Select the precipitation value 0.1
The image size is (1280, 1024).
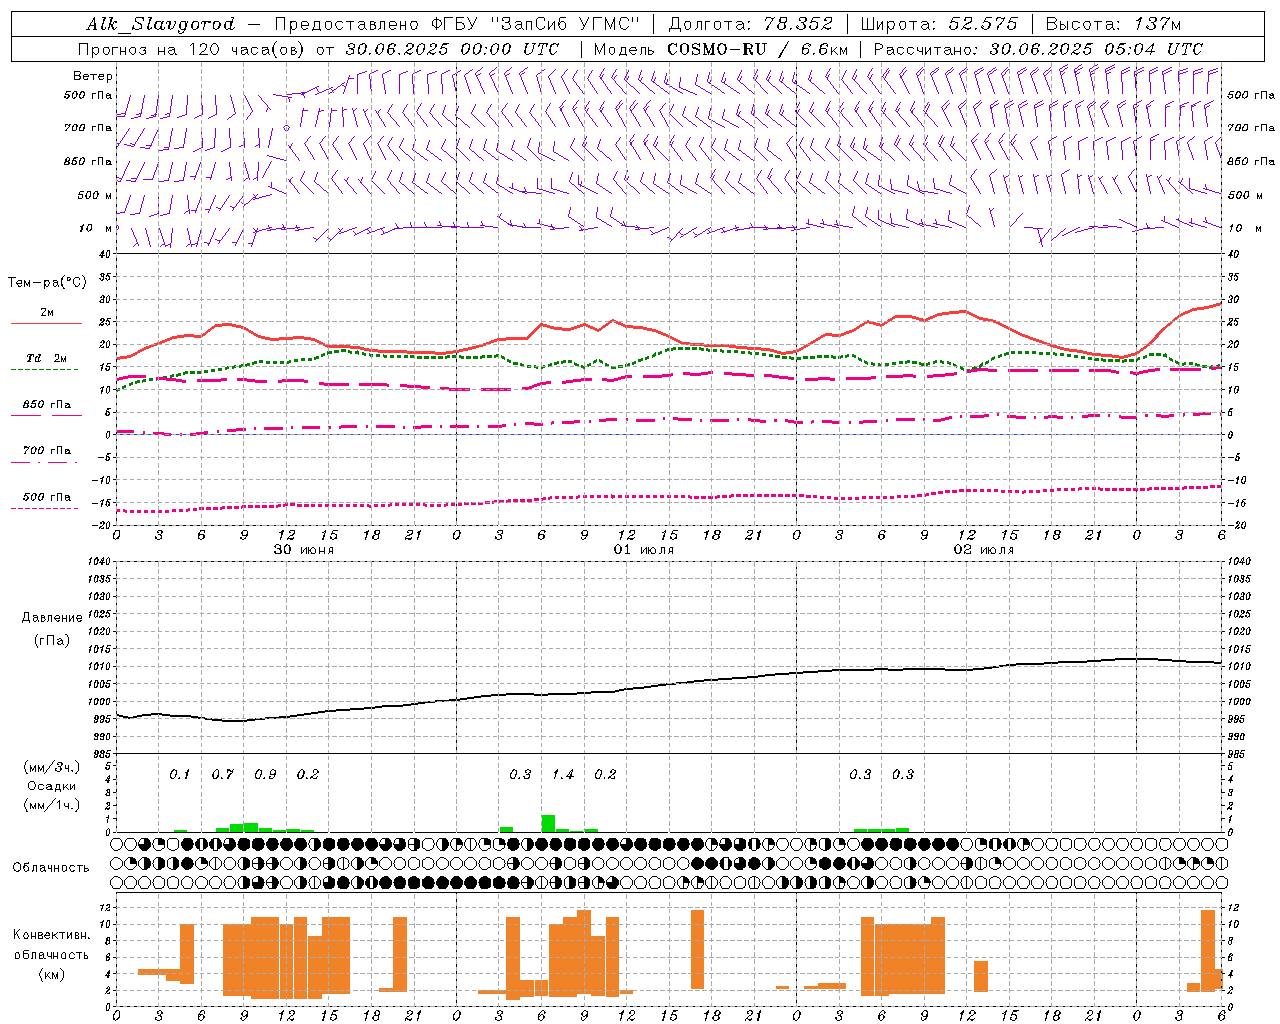(179, 775)
